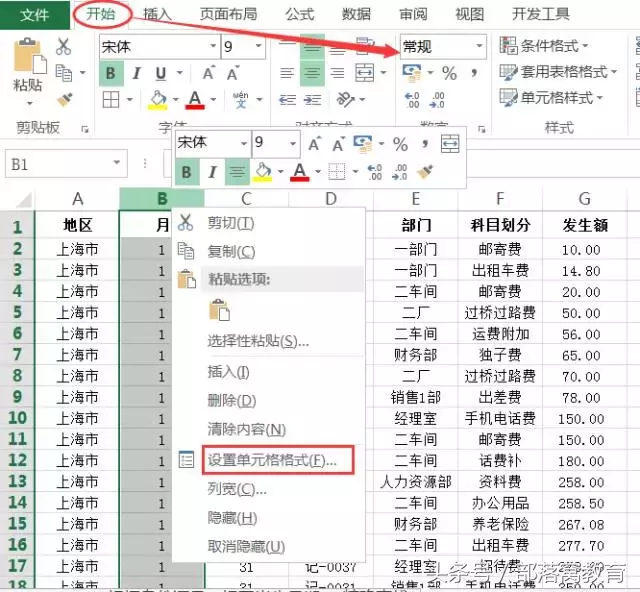Toggle Italic on the mini toolbar

point(212,172)
